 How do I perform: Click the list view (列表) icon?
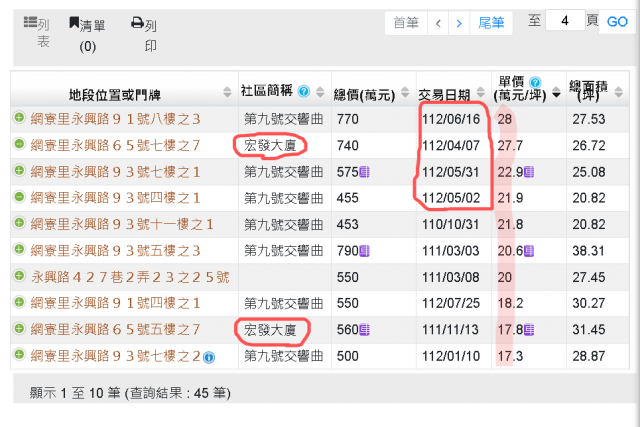tap(31, 23)
